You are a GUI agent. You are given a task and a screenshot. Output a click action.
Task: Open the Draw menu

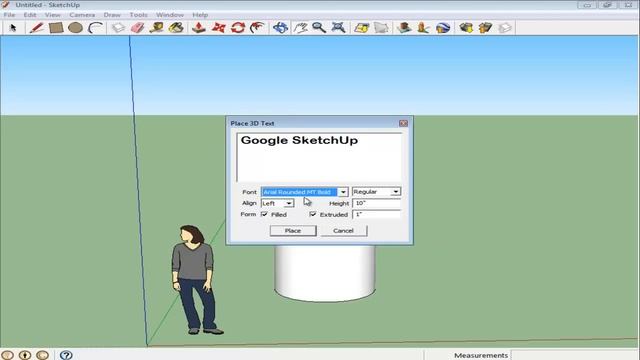pos(112,15)
